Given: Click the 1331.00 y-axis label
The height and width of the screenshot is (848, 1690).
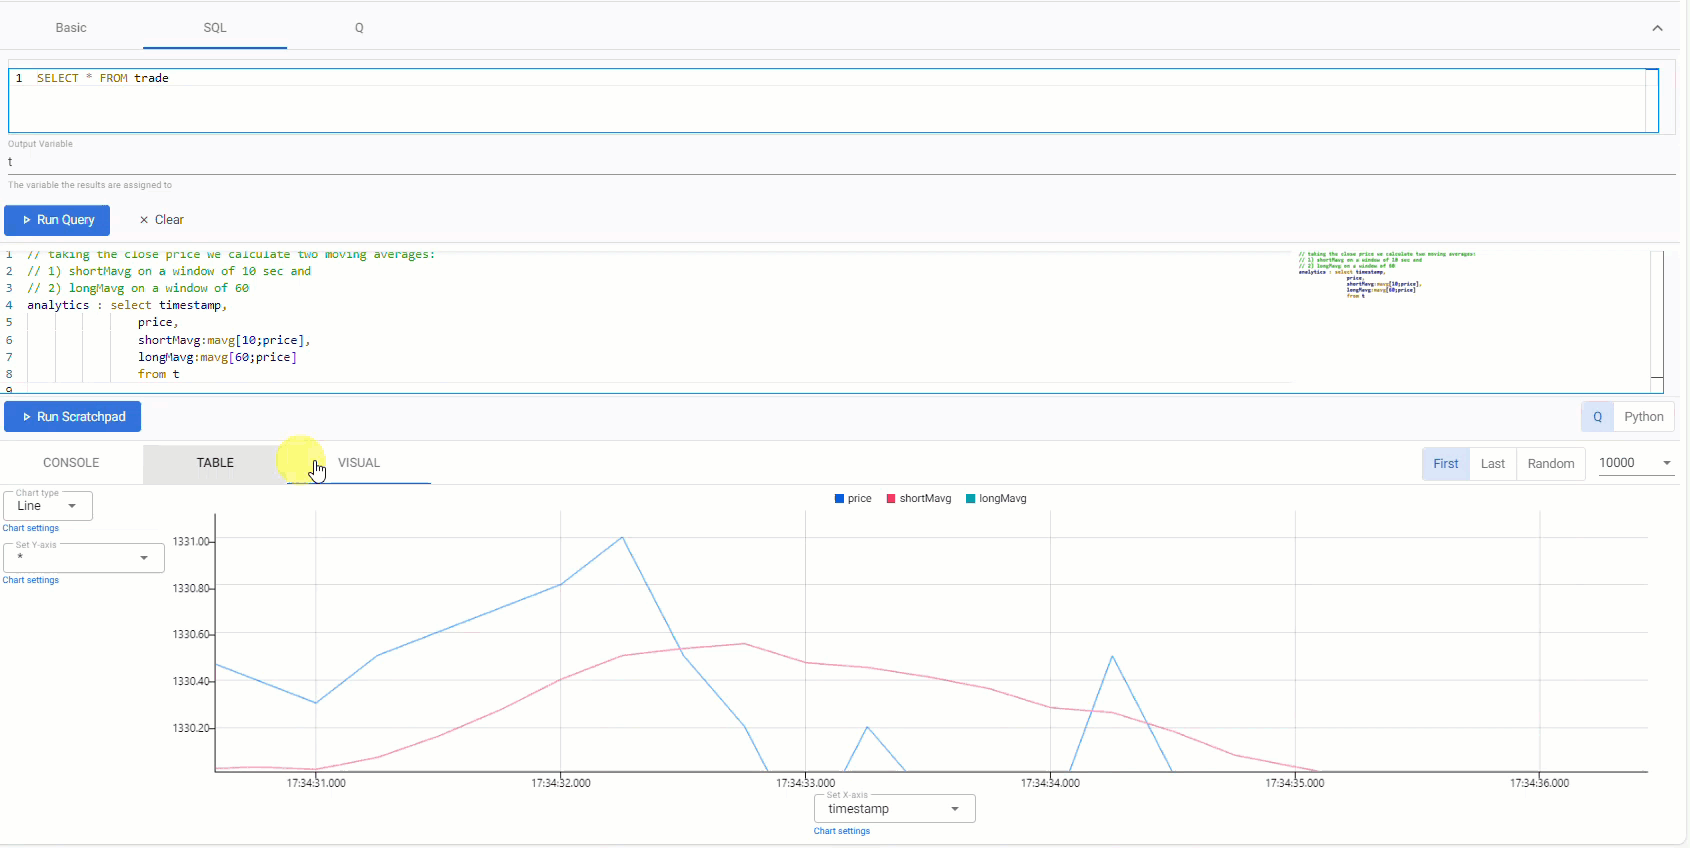Looking at the screenshot, I should (x=191, y=542).
